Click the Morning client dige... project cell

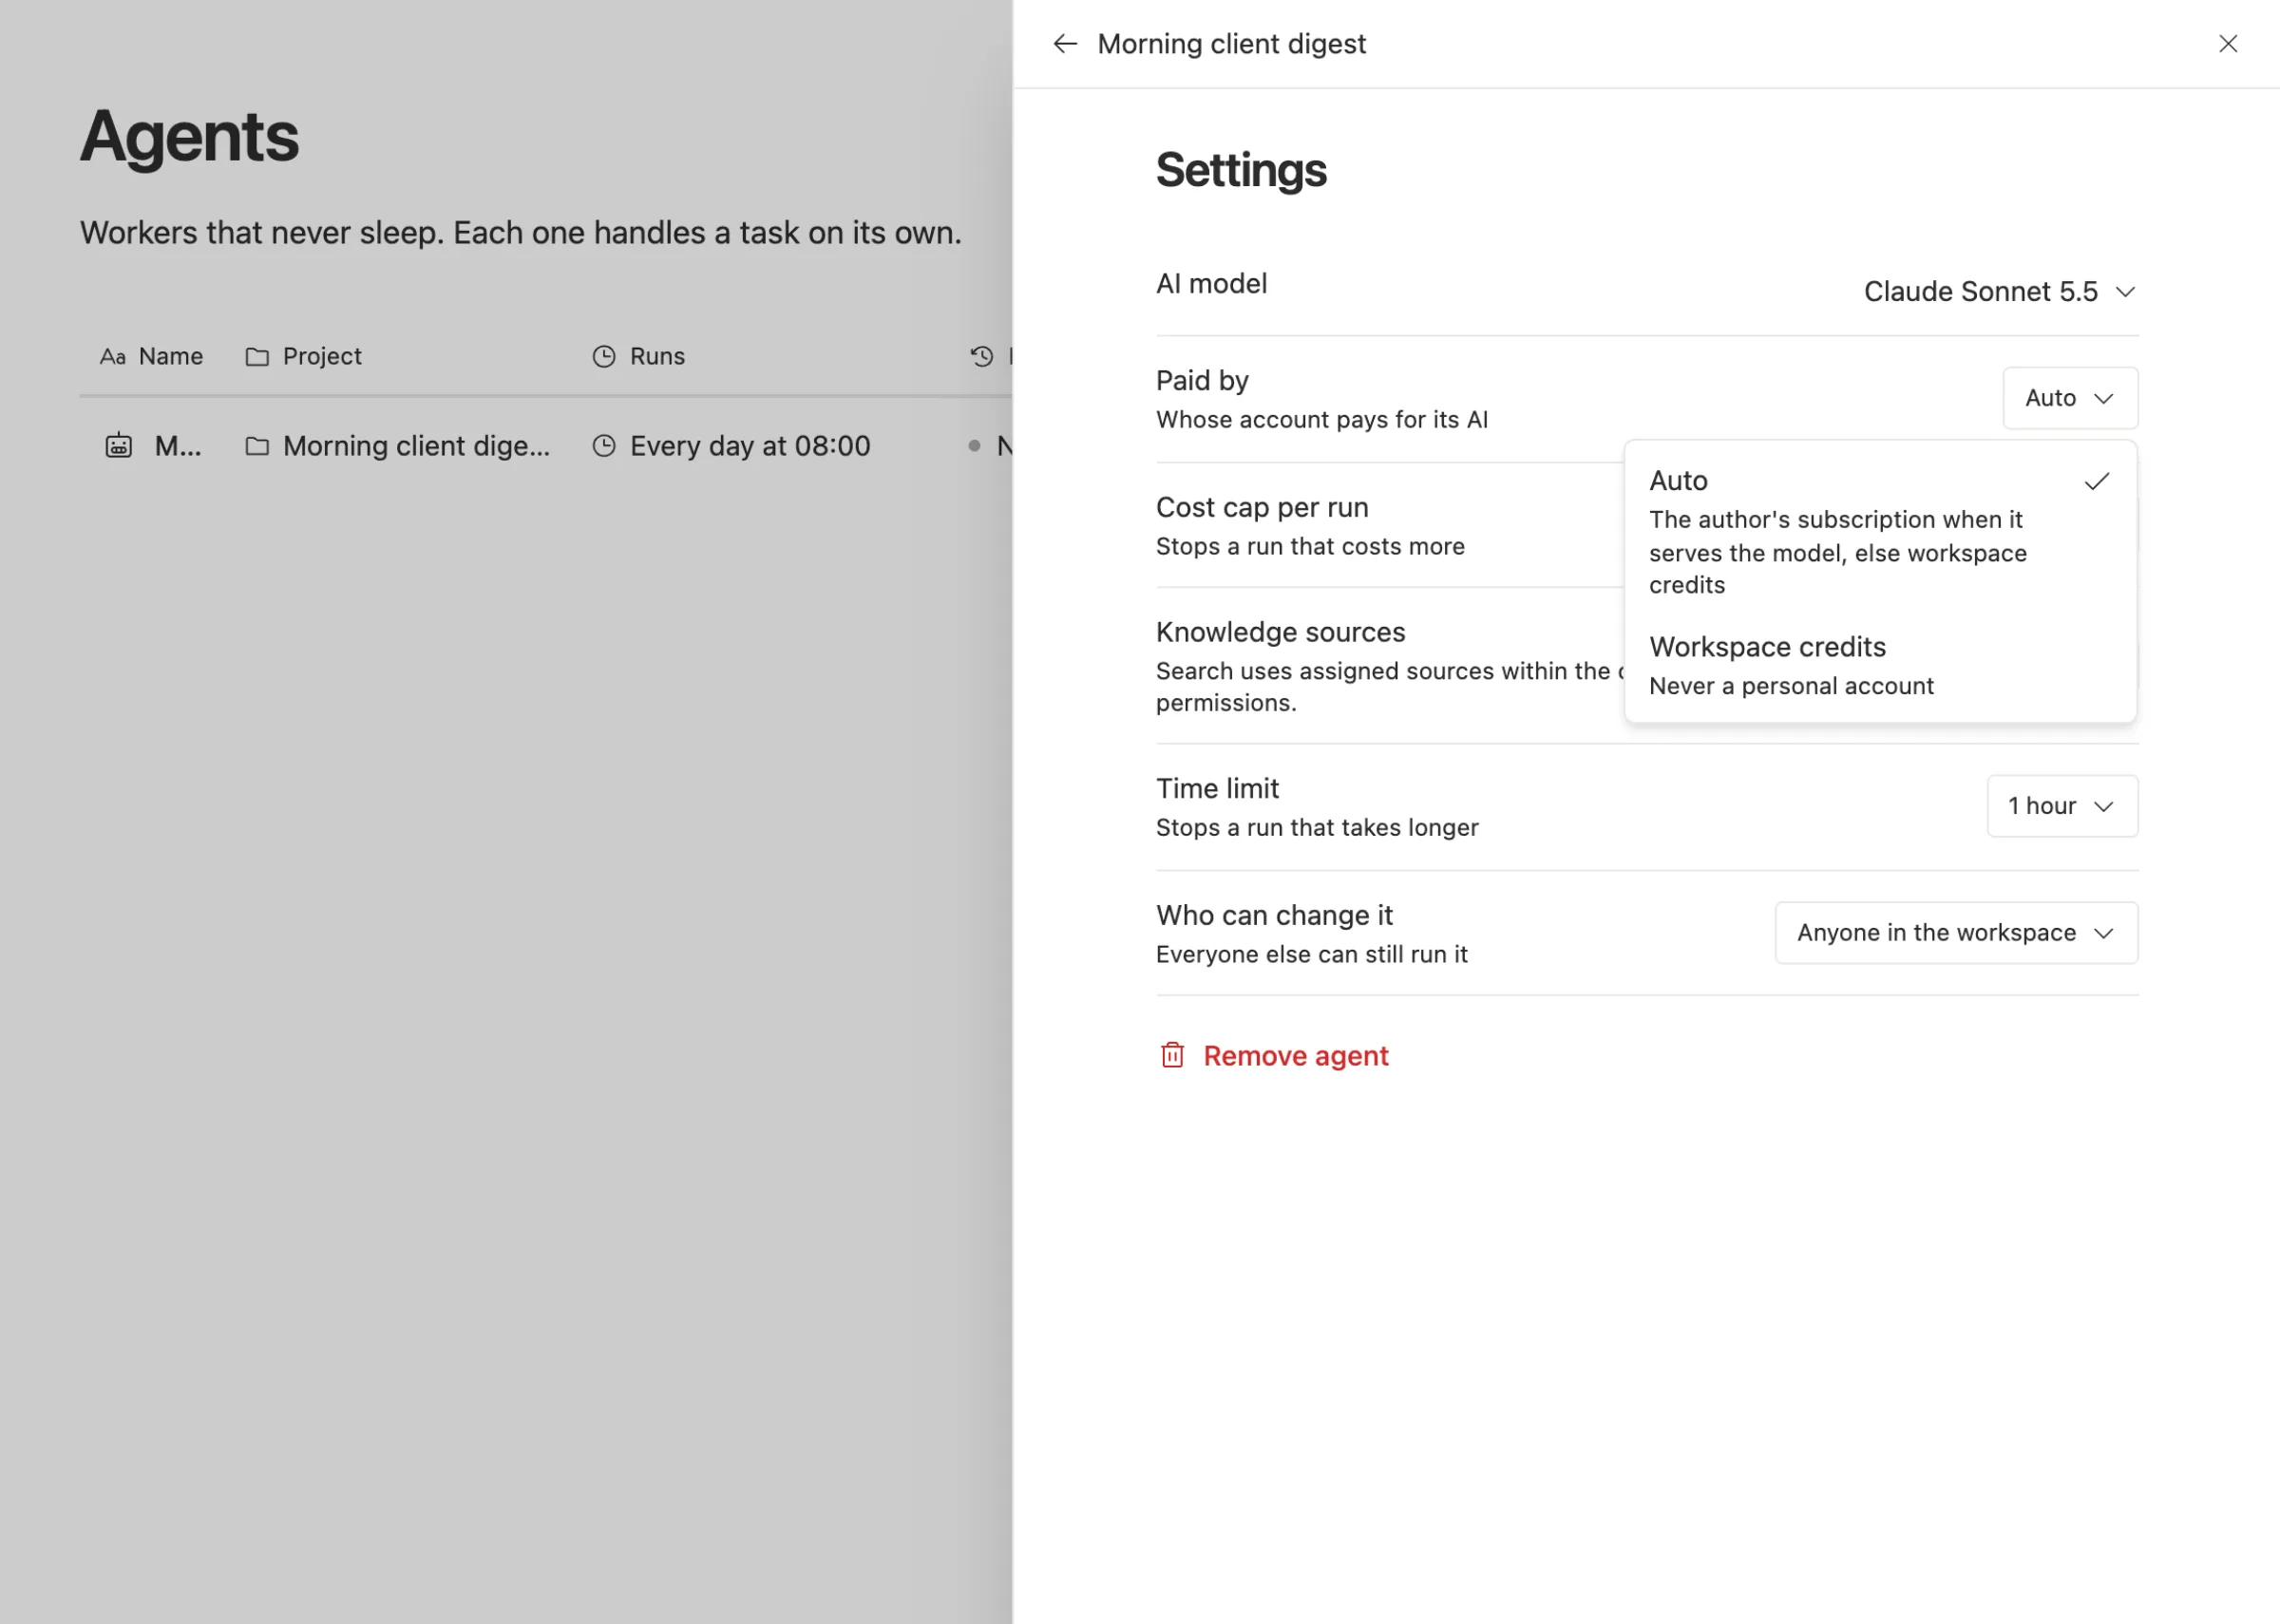[x=398, y=446]
